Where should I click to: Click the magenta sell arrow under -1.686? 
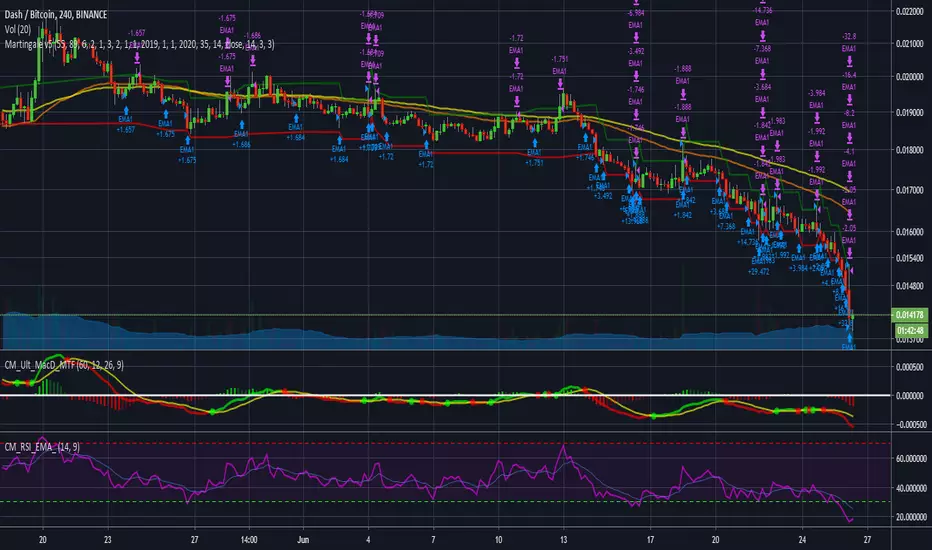point(253,60)
